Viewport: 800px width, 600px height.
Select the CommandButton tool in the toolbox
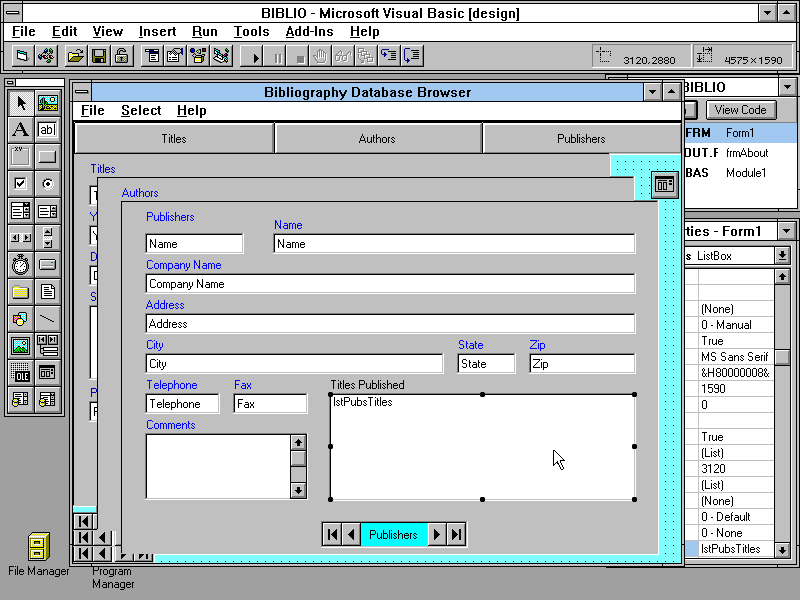47,157
